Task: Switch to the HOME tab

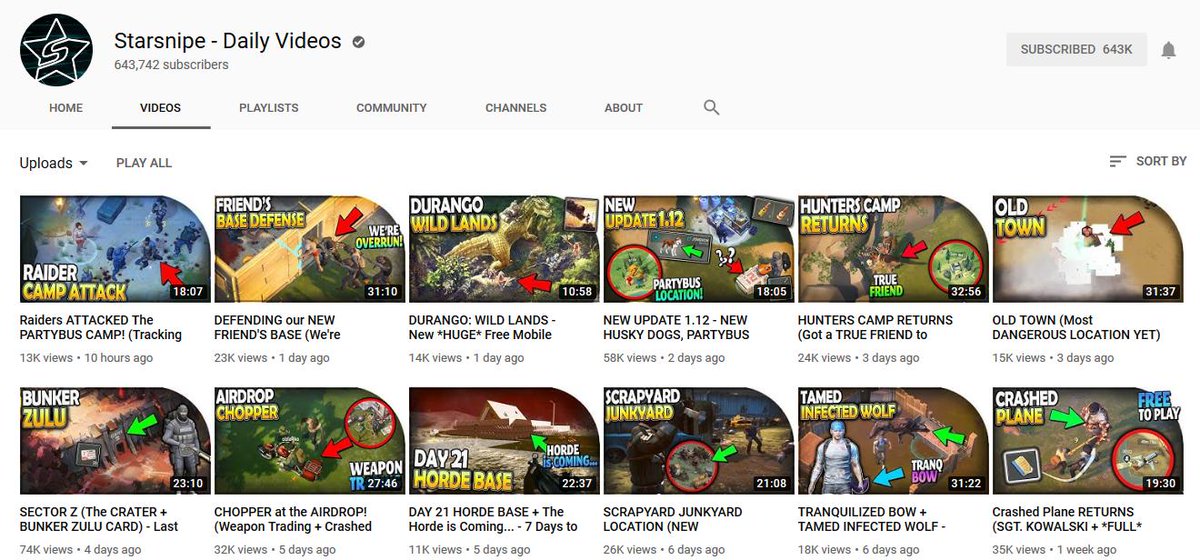Action: [66, 108]
